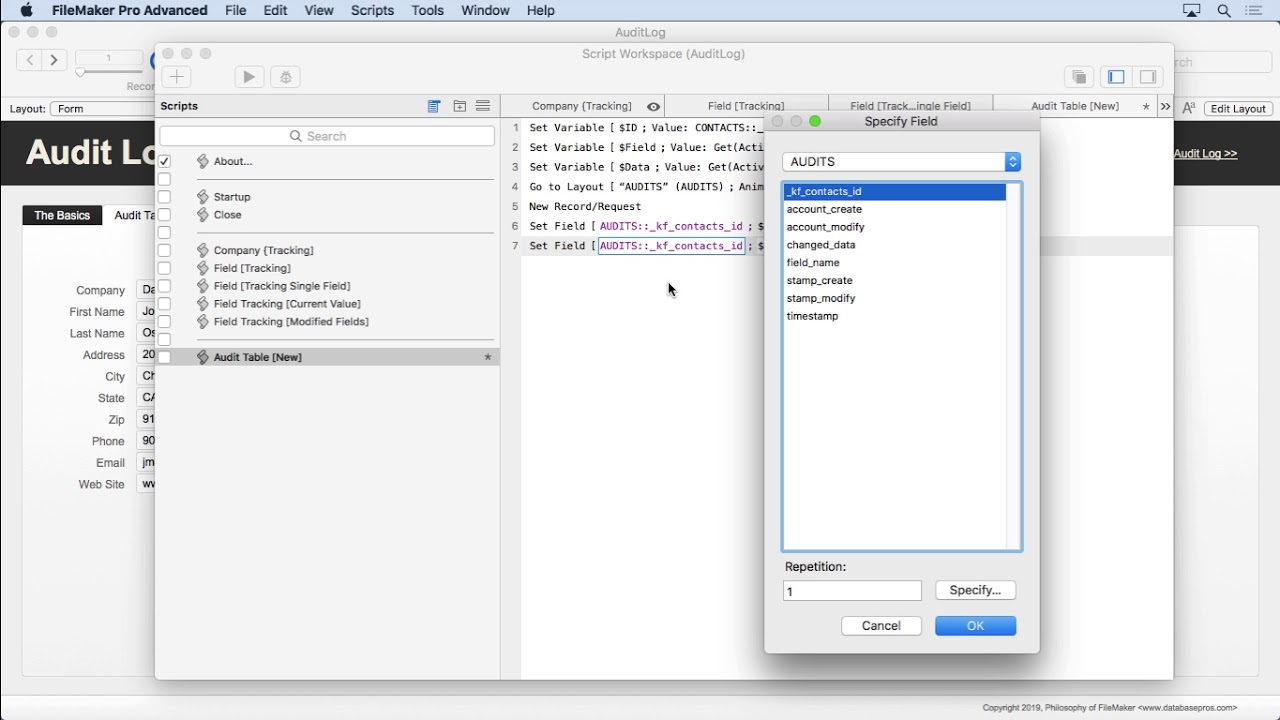
Task: Check Field Tracking [Modified Fields] checkbox
Action: [x=165, y=322]
